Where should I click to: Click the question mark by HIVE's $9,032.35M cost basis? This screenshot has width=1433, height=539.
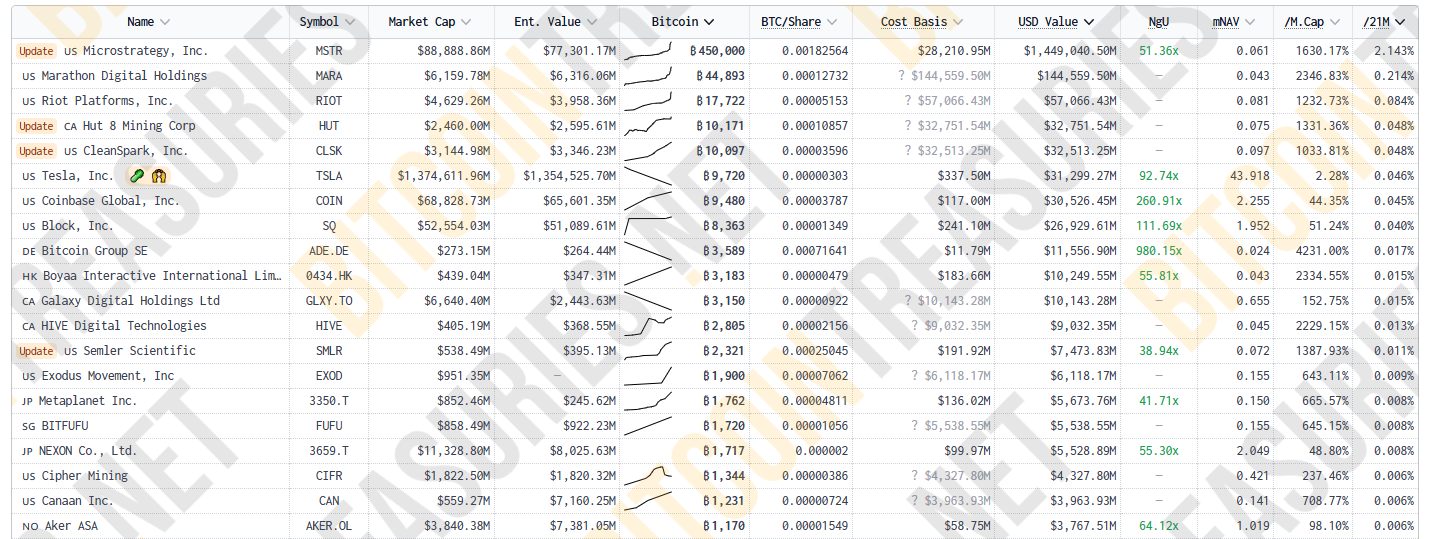[x=915, y=326]
